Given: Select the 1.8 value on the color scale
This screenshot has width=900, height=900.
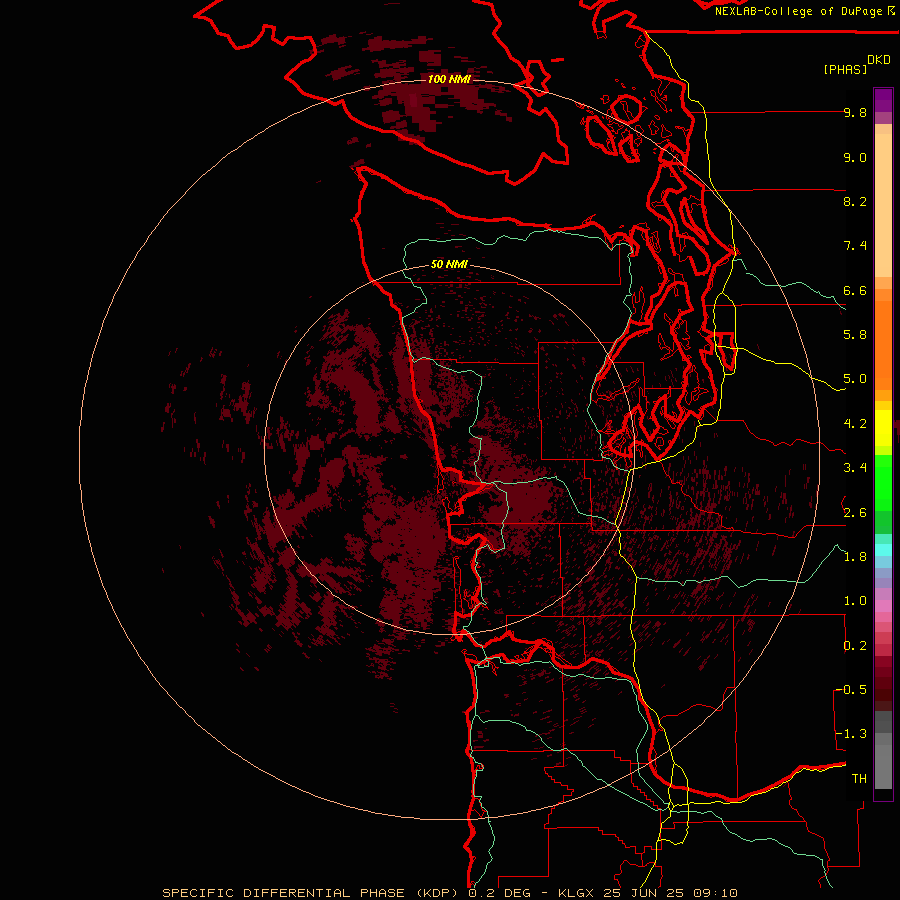Looking at the screenshot, I should (855, 557).
